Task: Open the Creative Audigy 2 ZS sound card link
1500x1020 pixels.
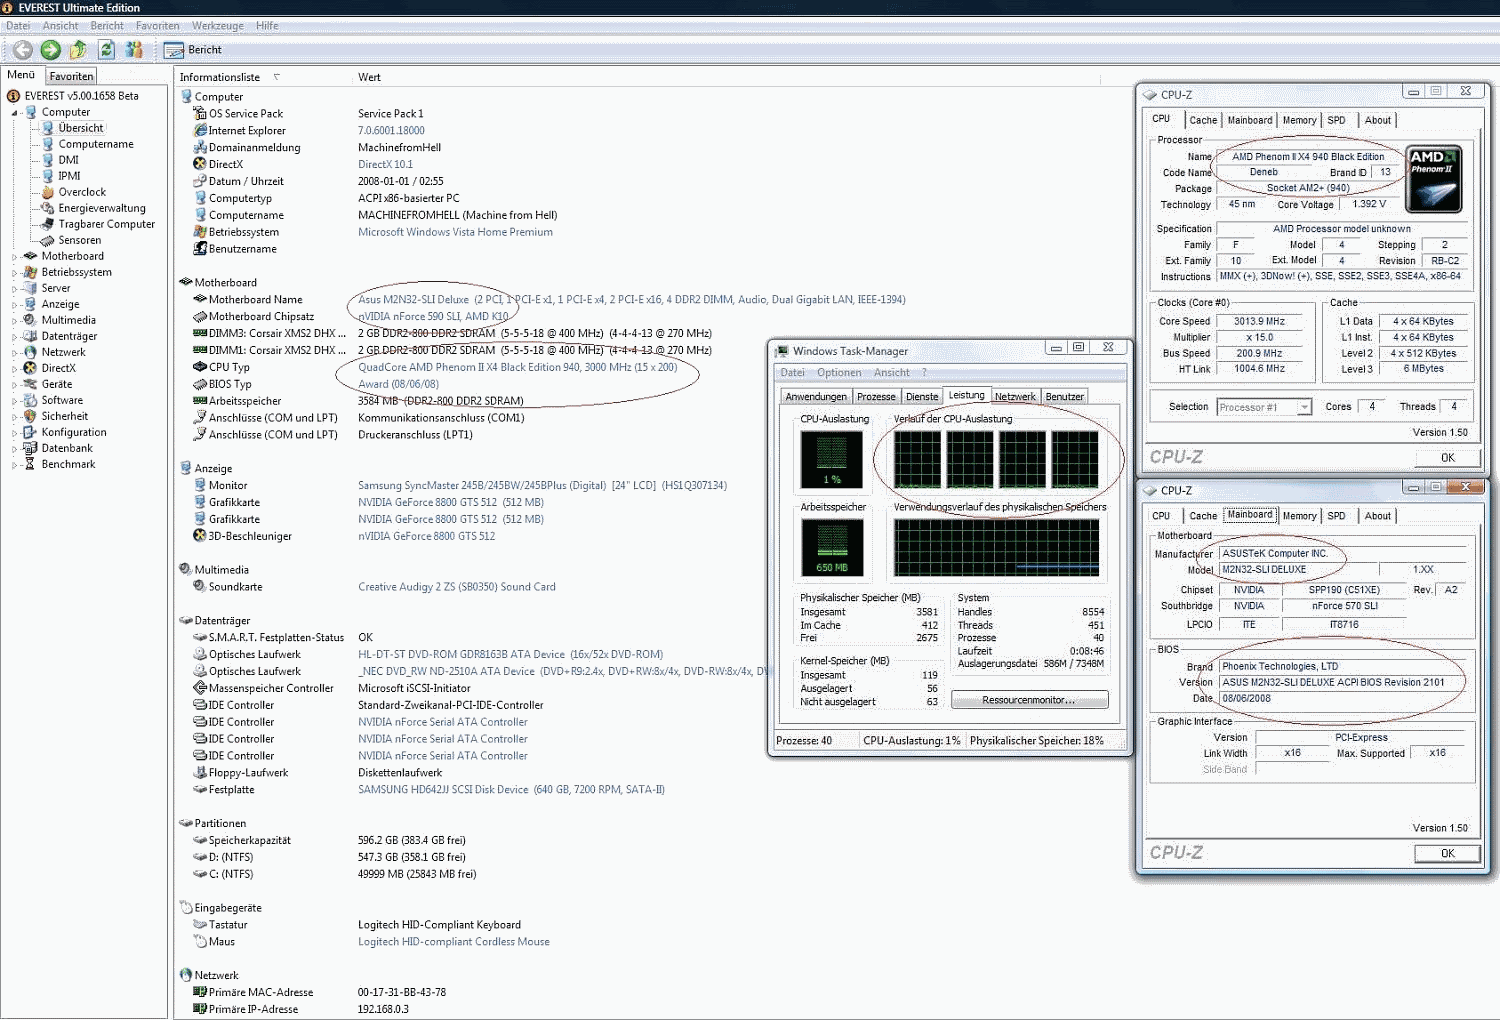Action: [x=456, y=587]
